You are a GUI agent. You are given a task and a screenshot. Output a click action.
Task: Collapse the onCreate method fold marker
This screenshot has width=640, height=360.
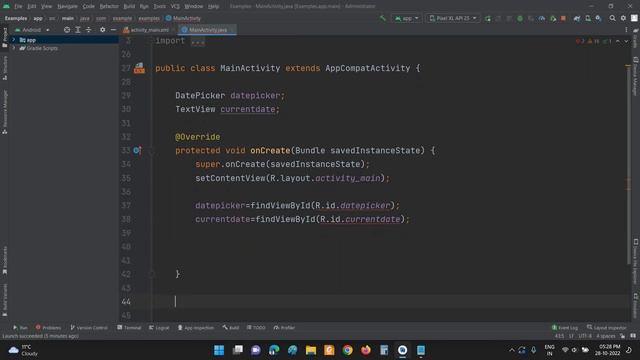151,151
